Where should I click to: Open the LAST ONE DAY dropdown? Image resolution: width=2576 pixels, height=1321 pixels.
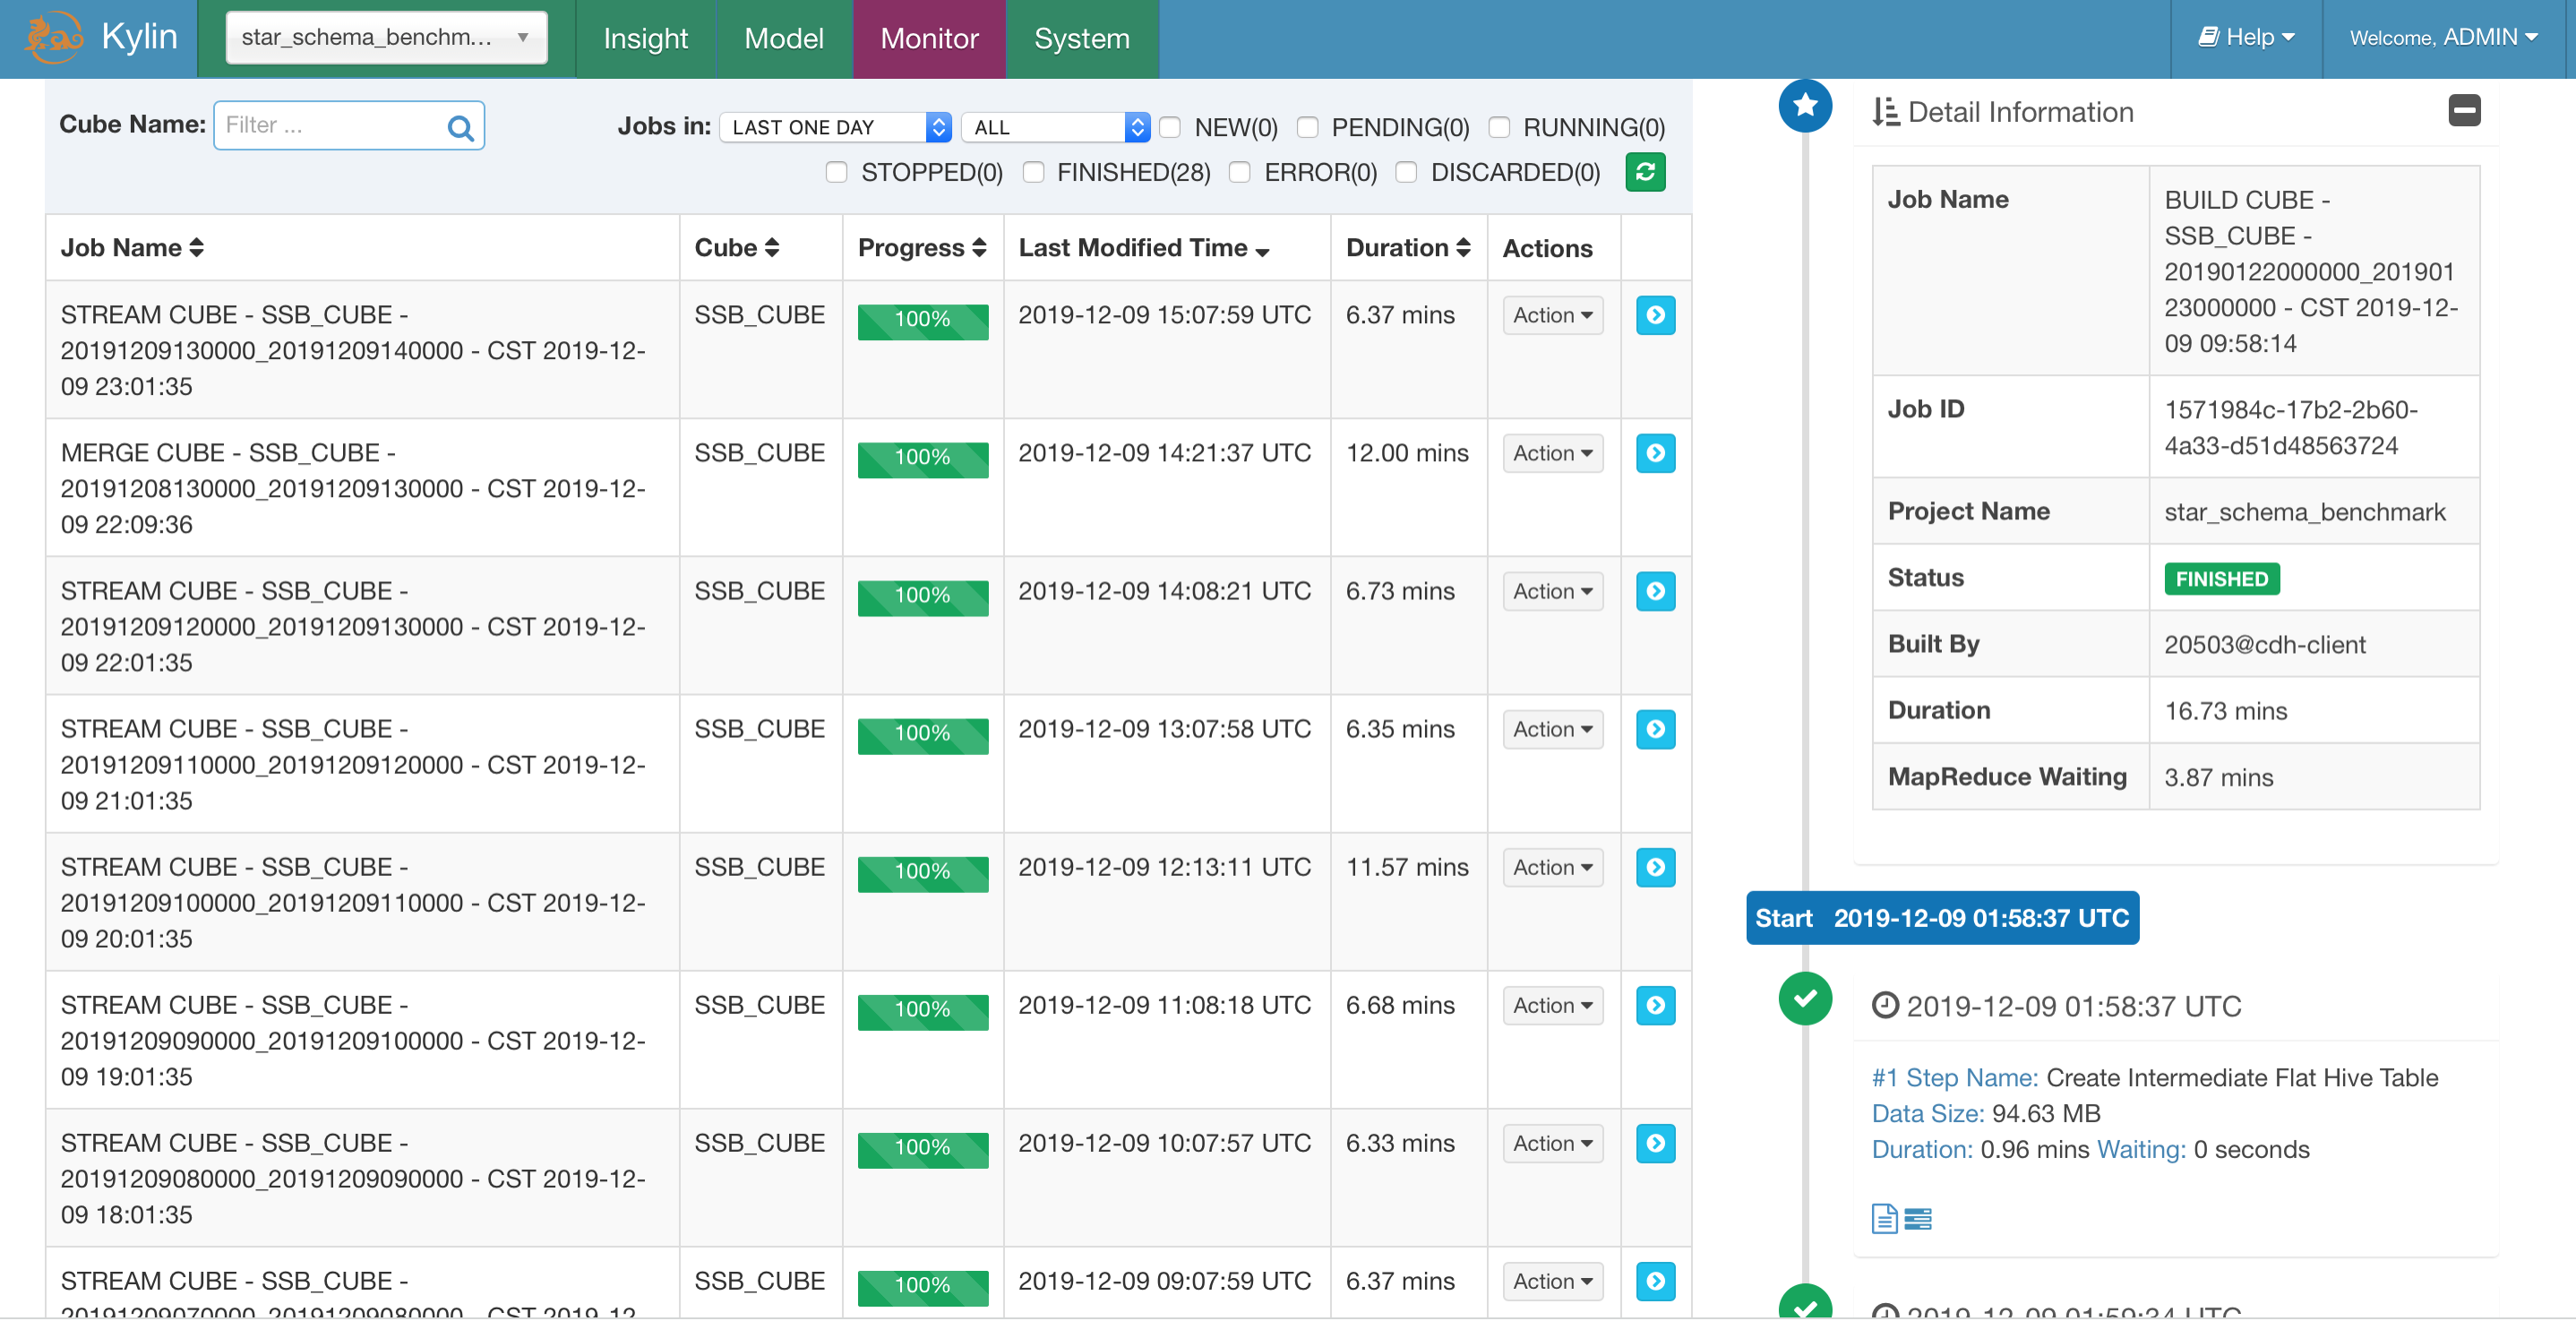pyautogui.click(x=834, y=127)
